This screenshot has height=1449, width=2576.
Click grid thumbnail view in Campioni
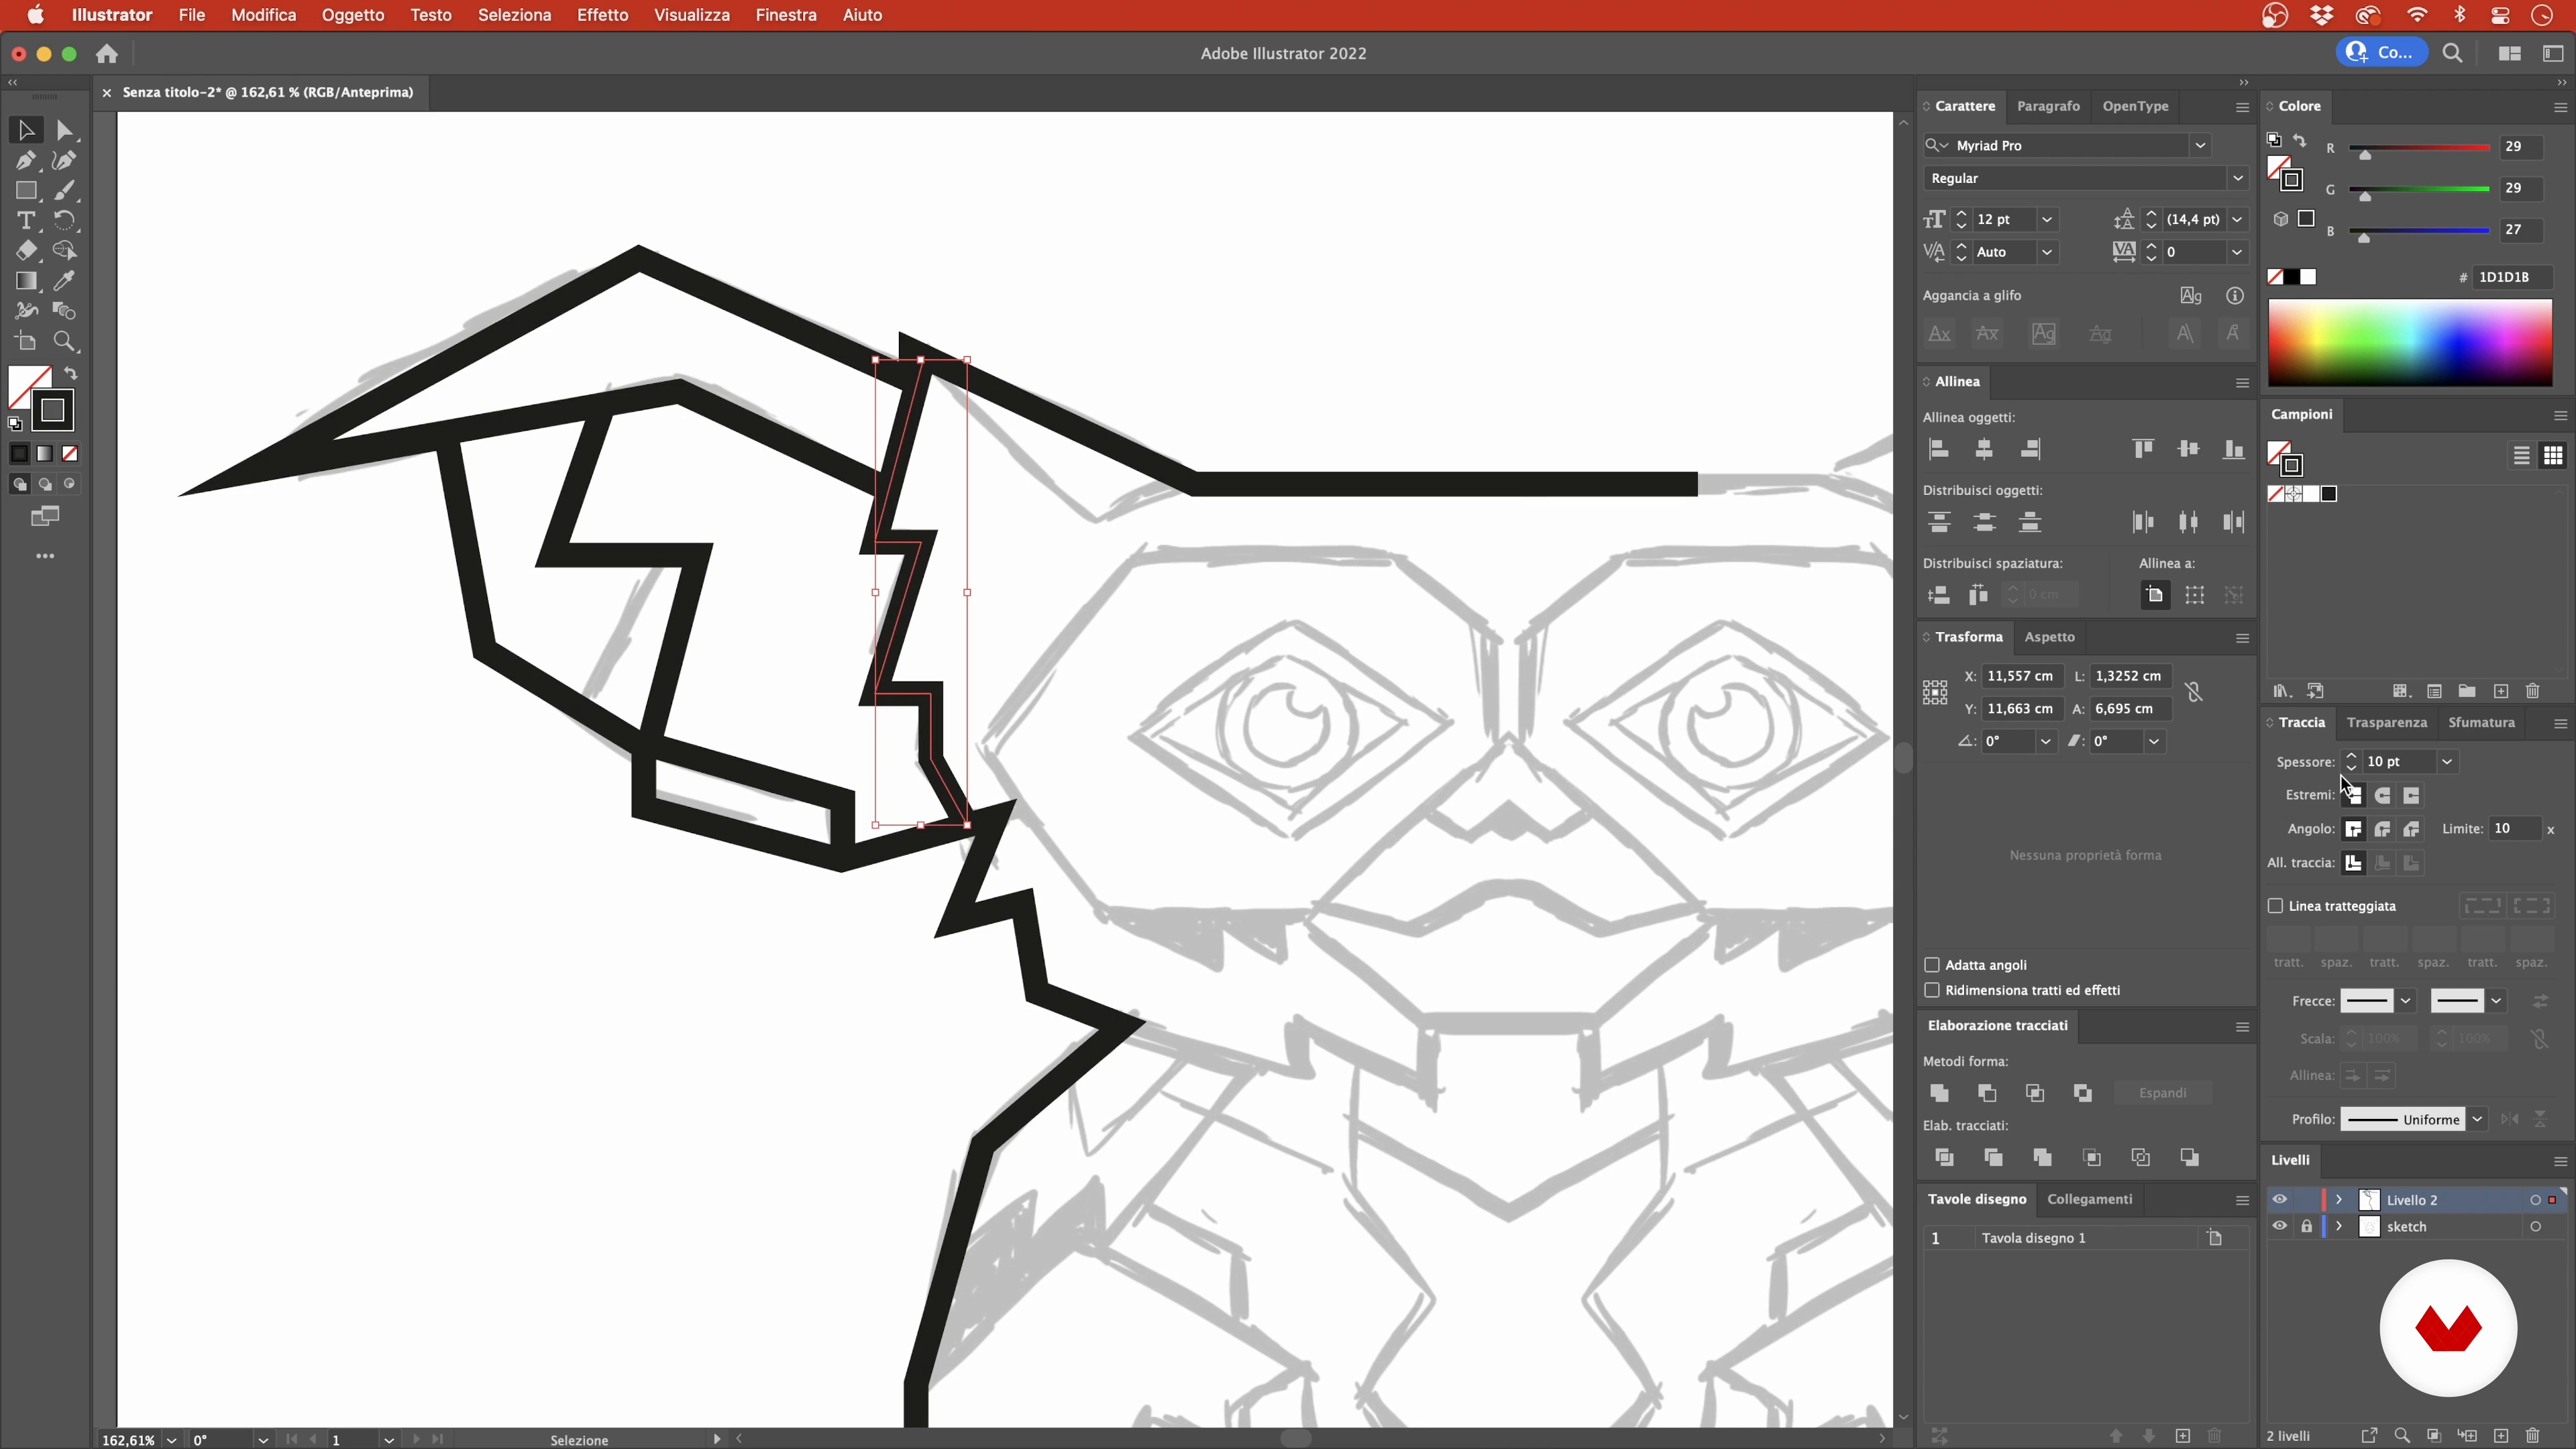click(x=2553, y=456)
